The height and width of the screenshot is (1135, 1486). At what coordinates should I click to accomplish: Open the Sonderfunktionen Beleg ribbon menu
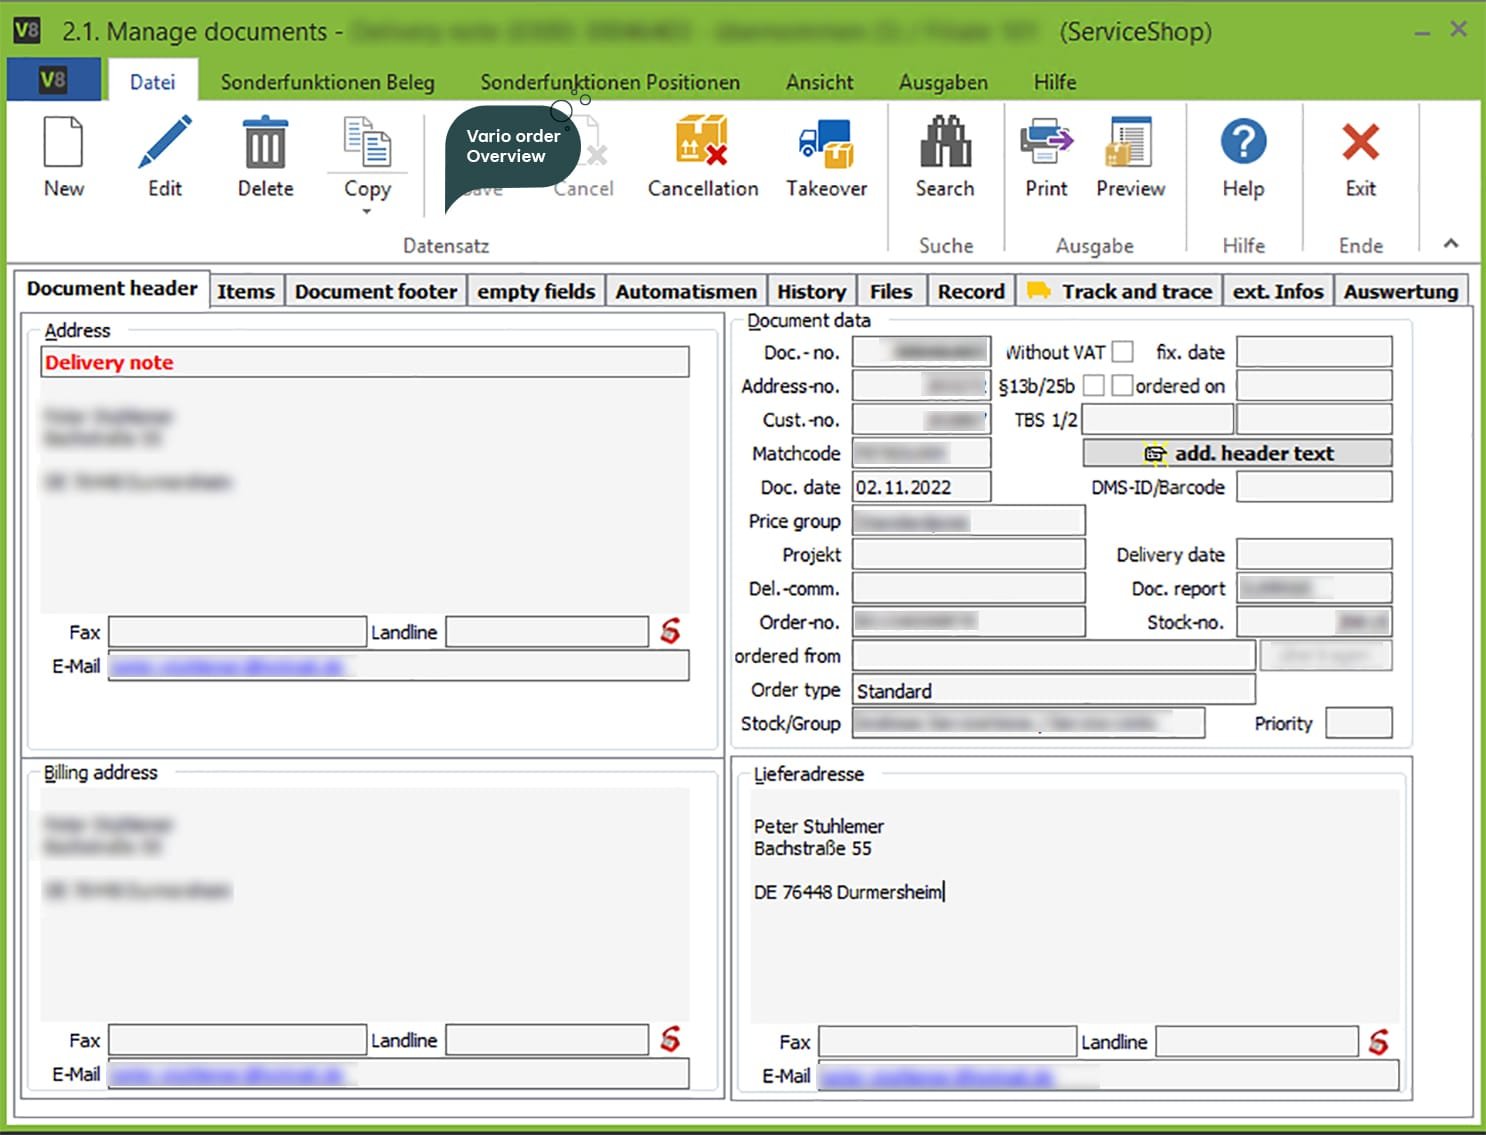pos(327,82)
